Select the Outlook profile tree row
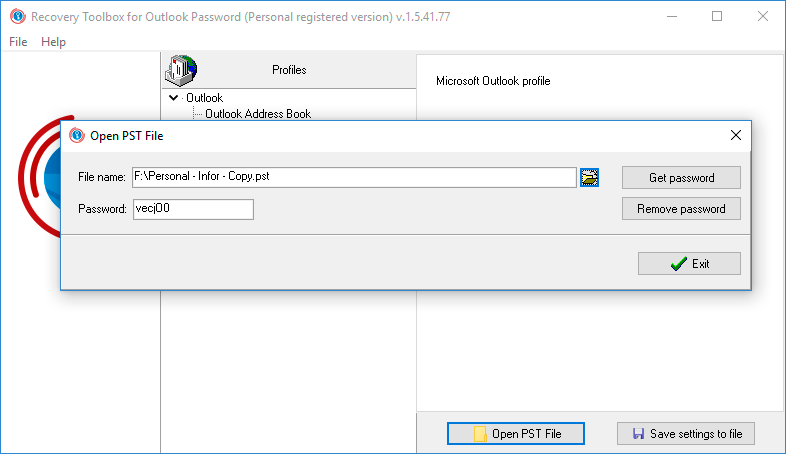786x454 pixels. coord(205,98)
